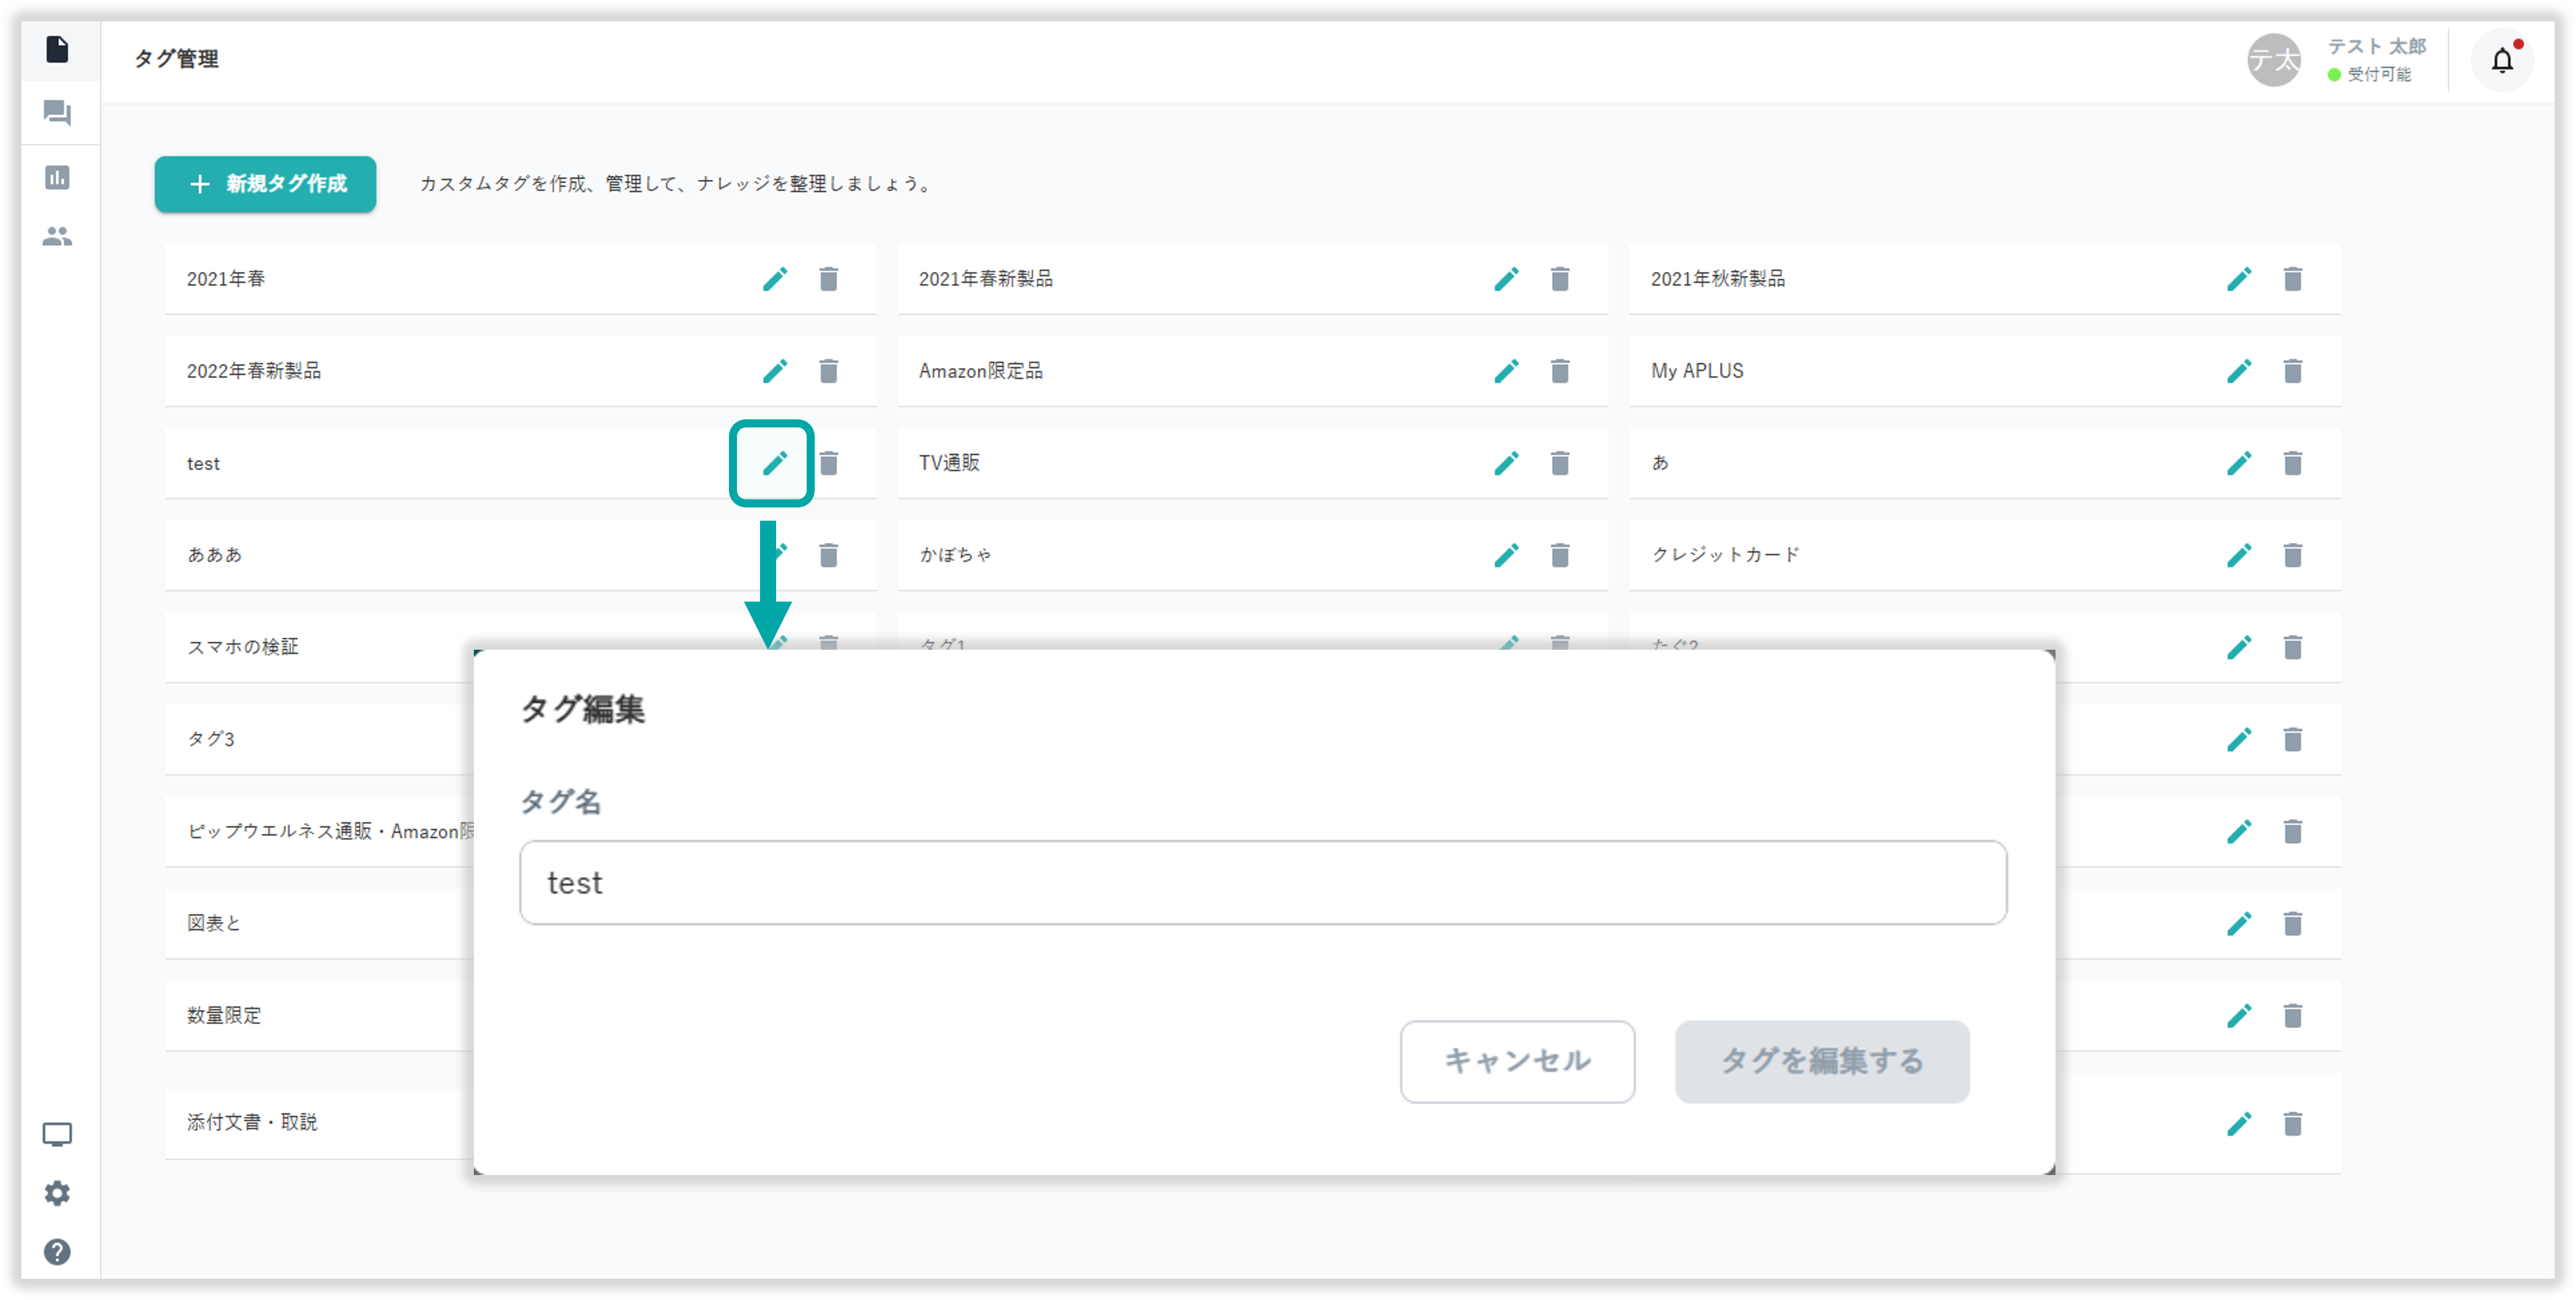Click the タグを編集する button

point(1822,1061)
